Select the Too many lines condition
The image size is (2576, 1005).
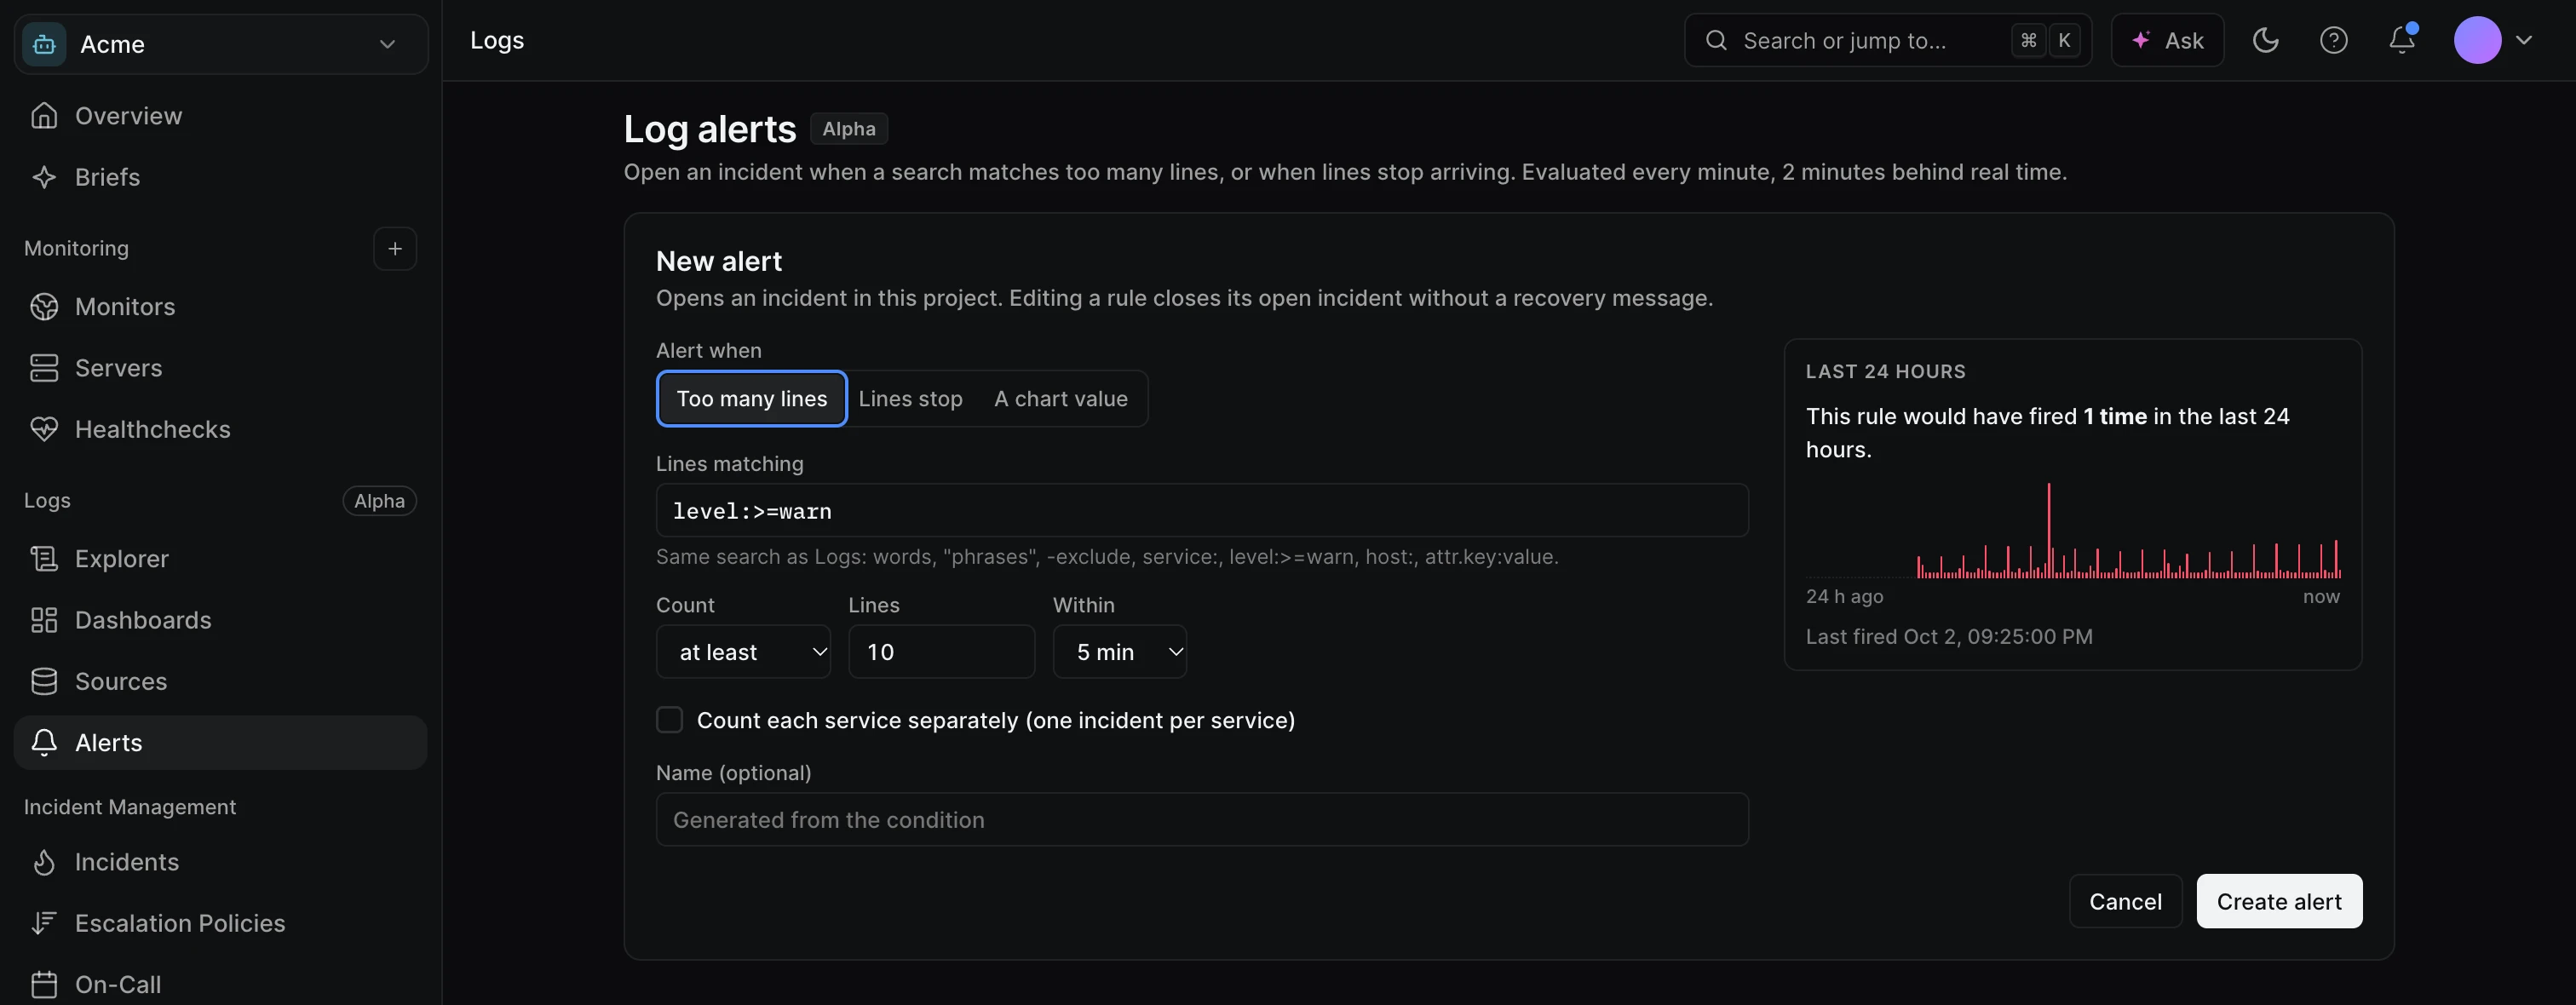pyautogui.click(x=751, y=398)
